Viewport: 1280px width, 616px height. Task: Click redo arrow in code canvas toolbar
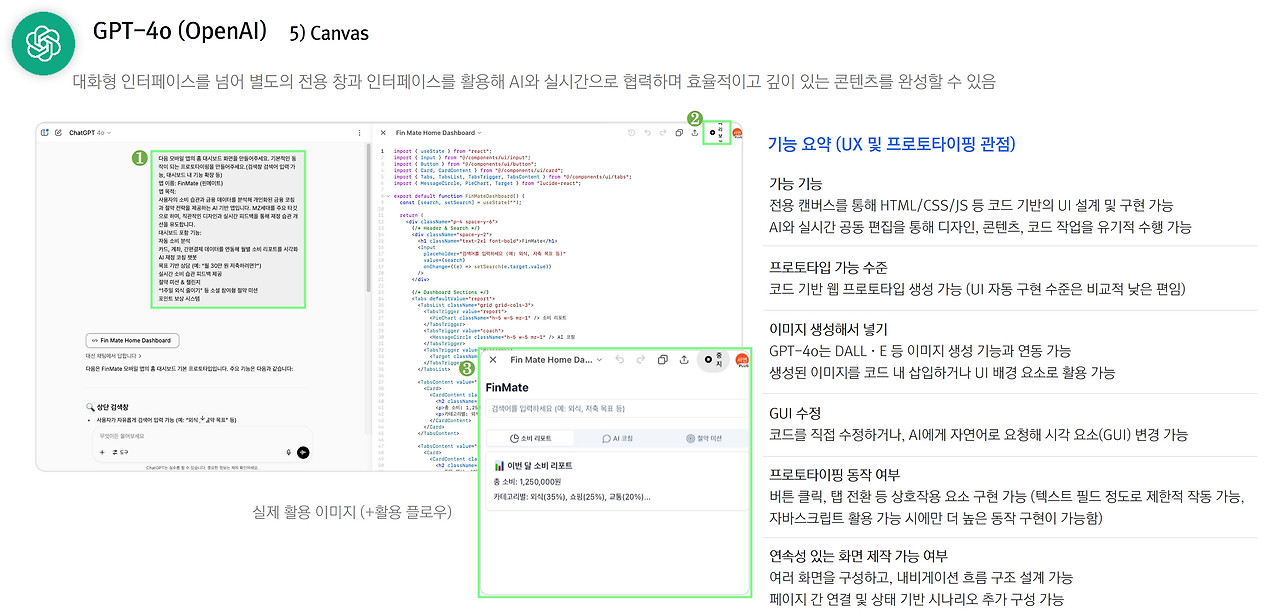pyautogui.click(x=662, y=132)
